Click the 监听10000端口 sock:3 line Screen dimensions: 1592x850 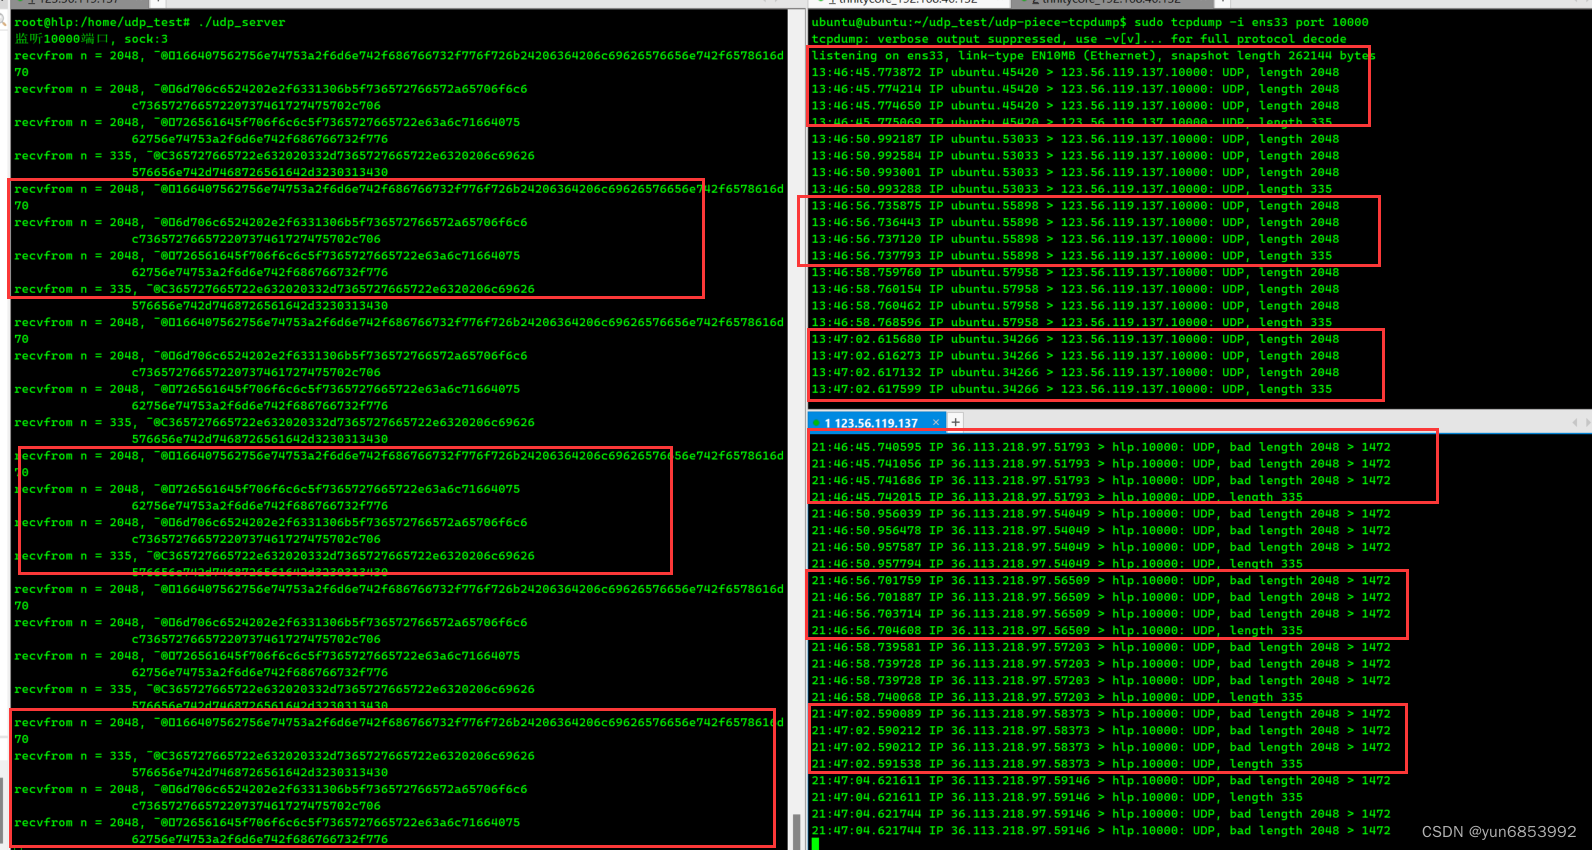[x=91, y=39]
